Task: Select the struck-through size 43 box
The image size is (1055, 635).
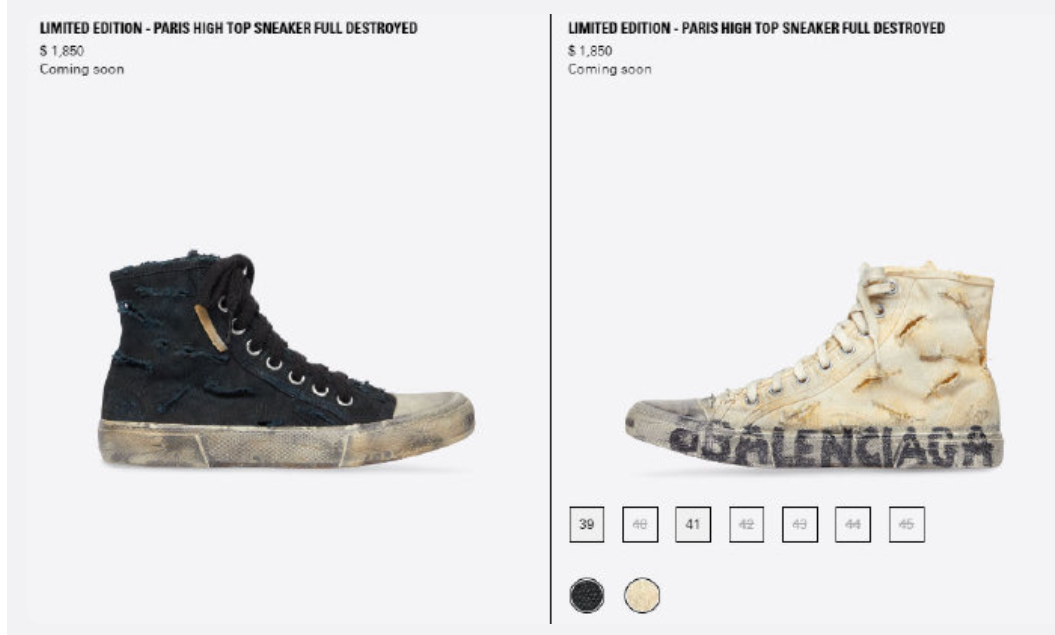Action: [x=799, y=524]
